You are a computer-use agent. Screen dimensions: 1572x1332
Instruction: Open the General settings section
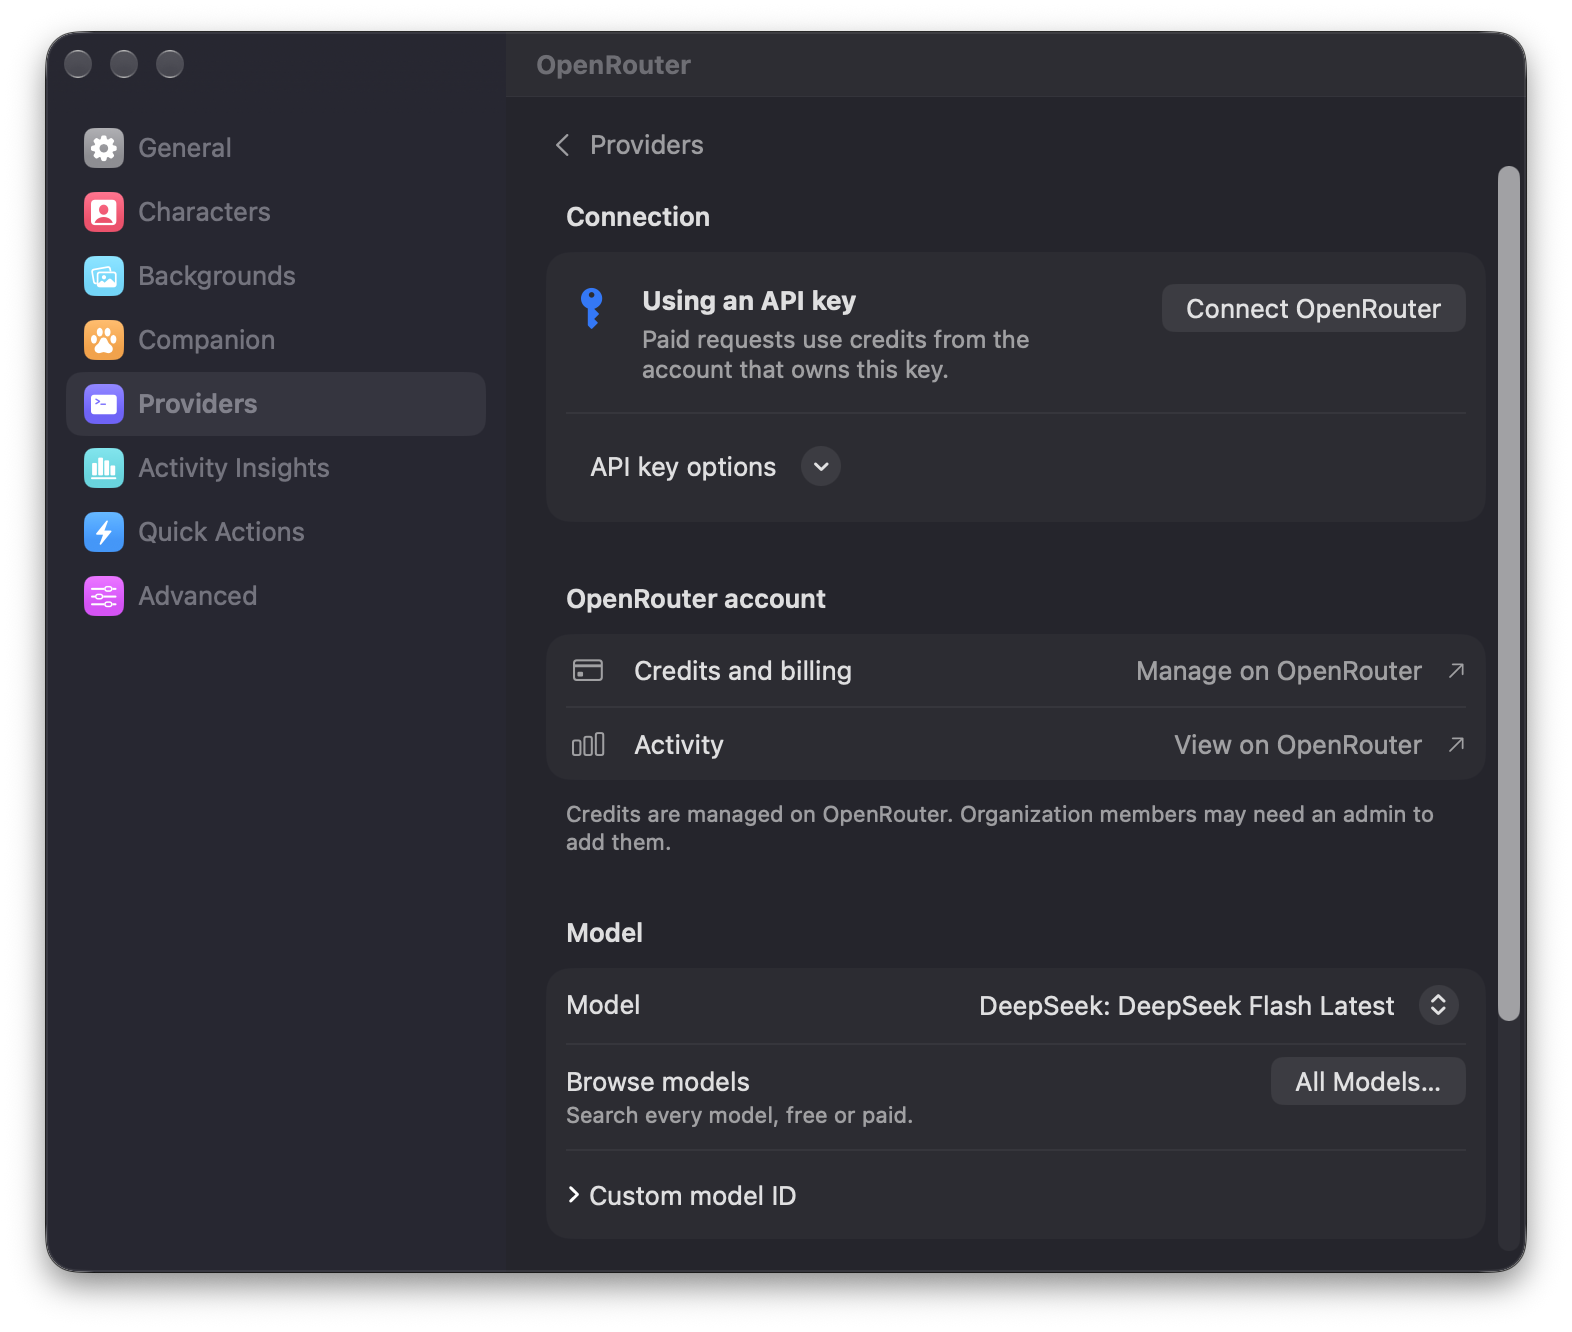pyautogui.click(x=276, y=148)
